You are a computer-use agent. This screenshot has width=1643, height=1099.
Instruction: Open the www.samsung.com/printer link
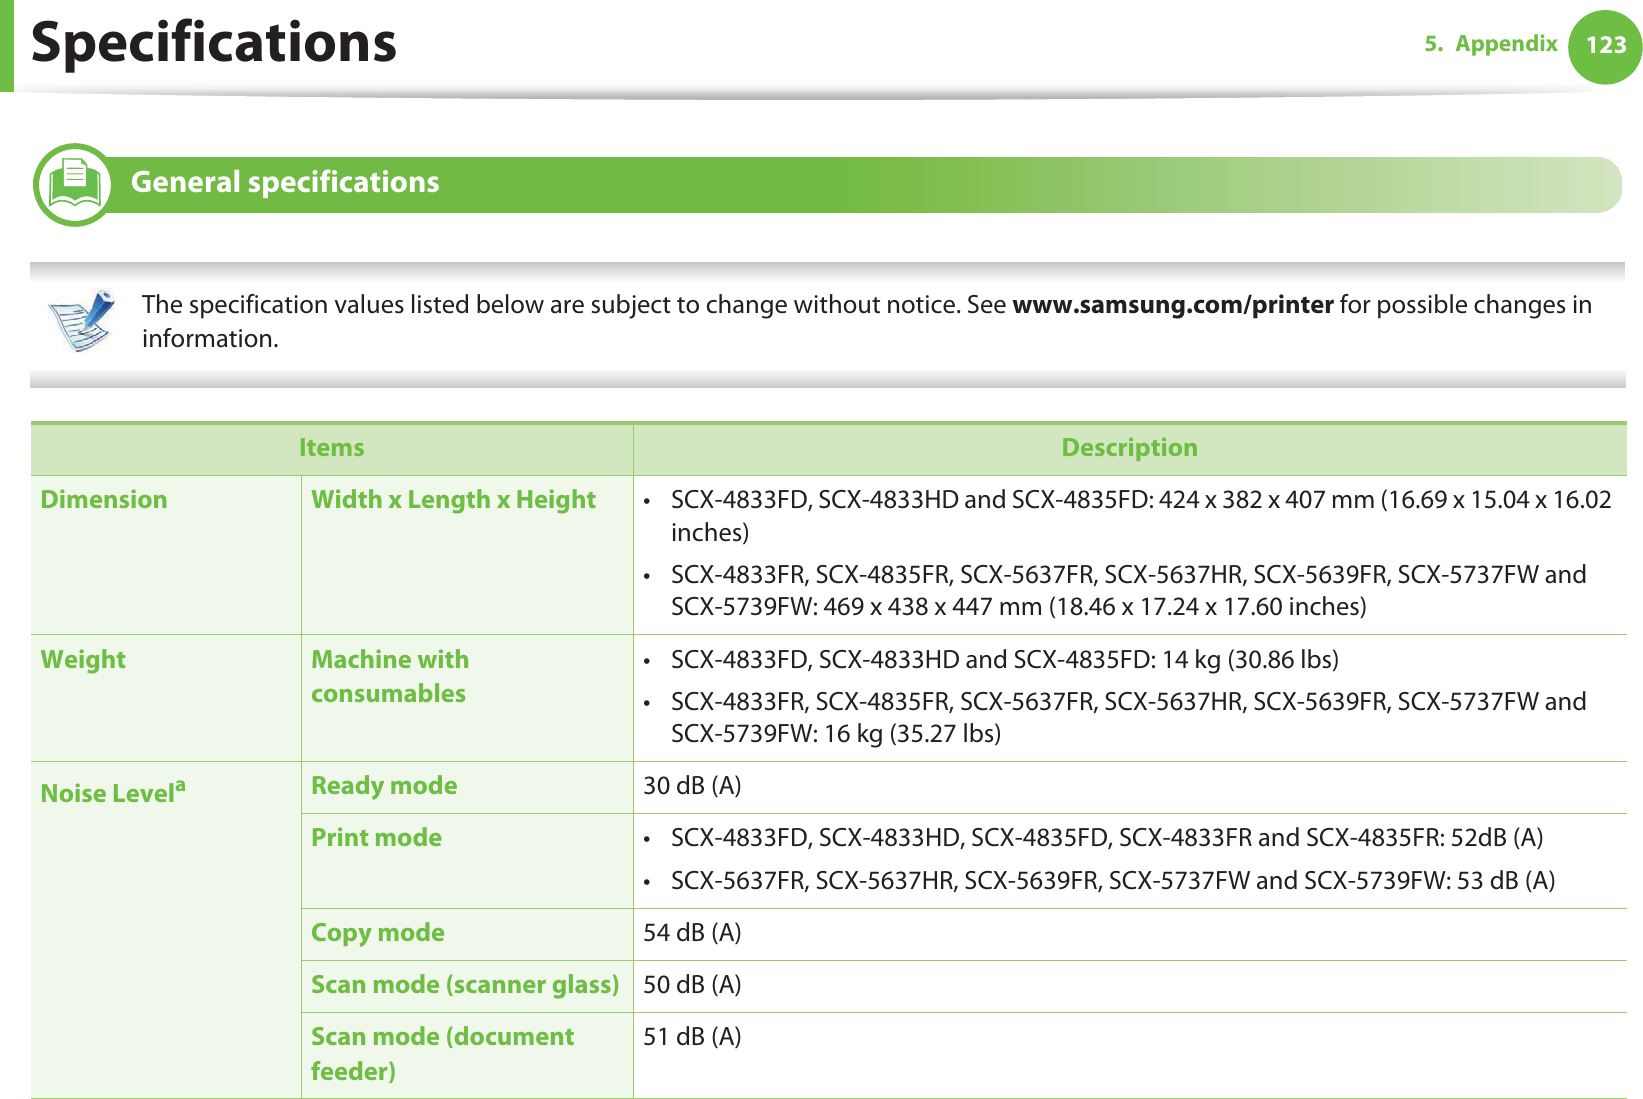(1172, 305)
